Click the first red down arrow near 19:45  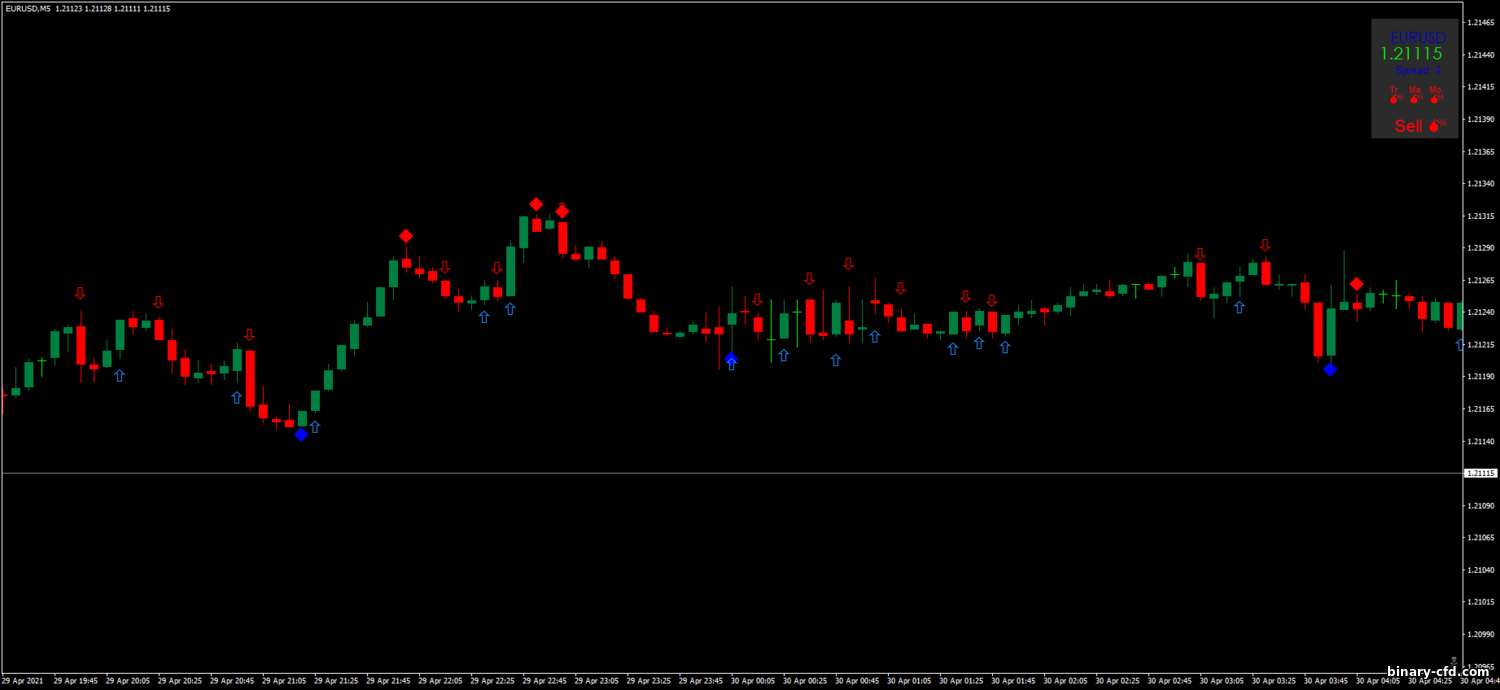click(x=80, y=293)
